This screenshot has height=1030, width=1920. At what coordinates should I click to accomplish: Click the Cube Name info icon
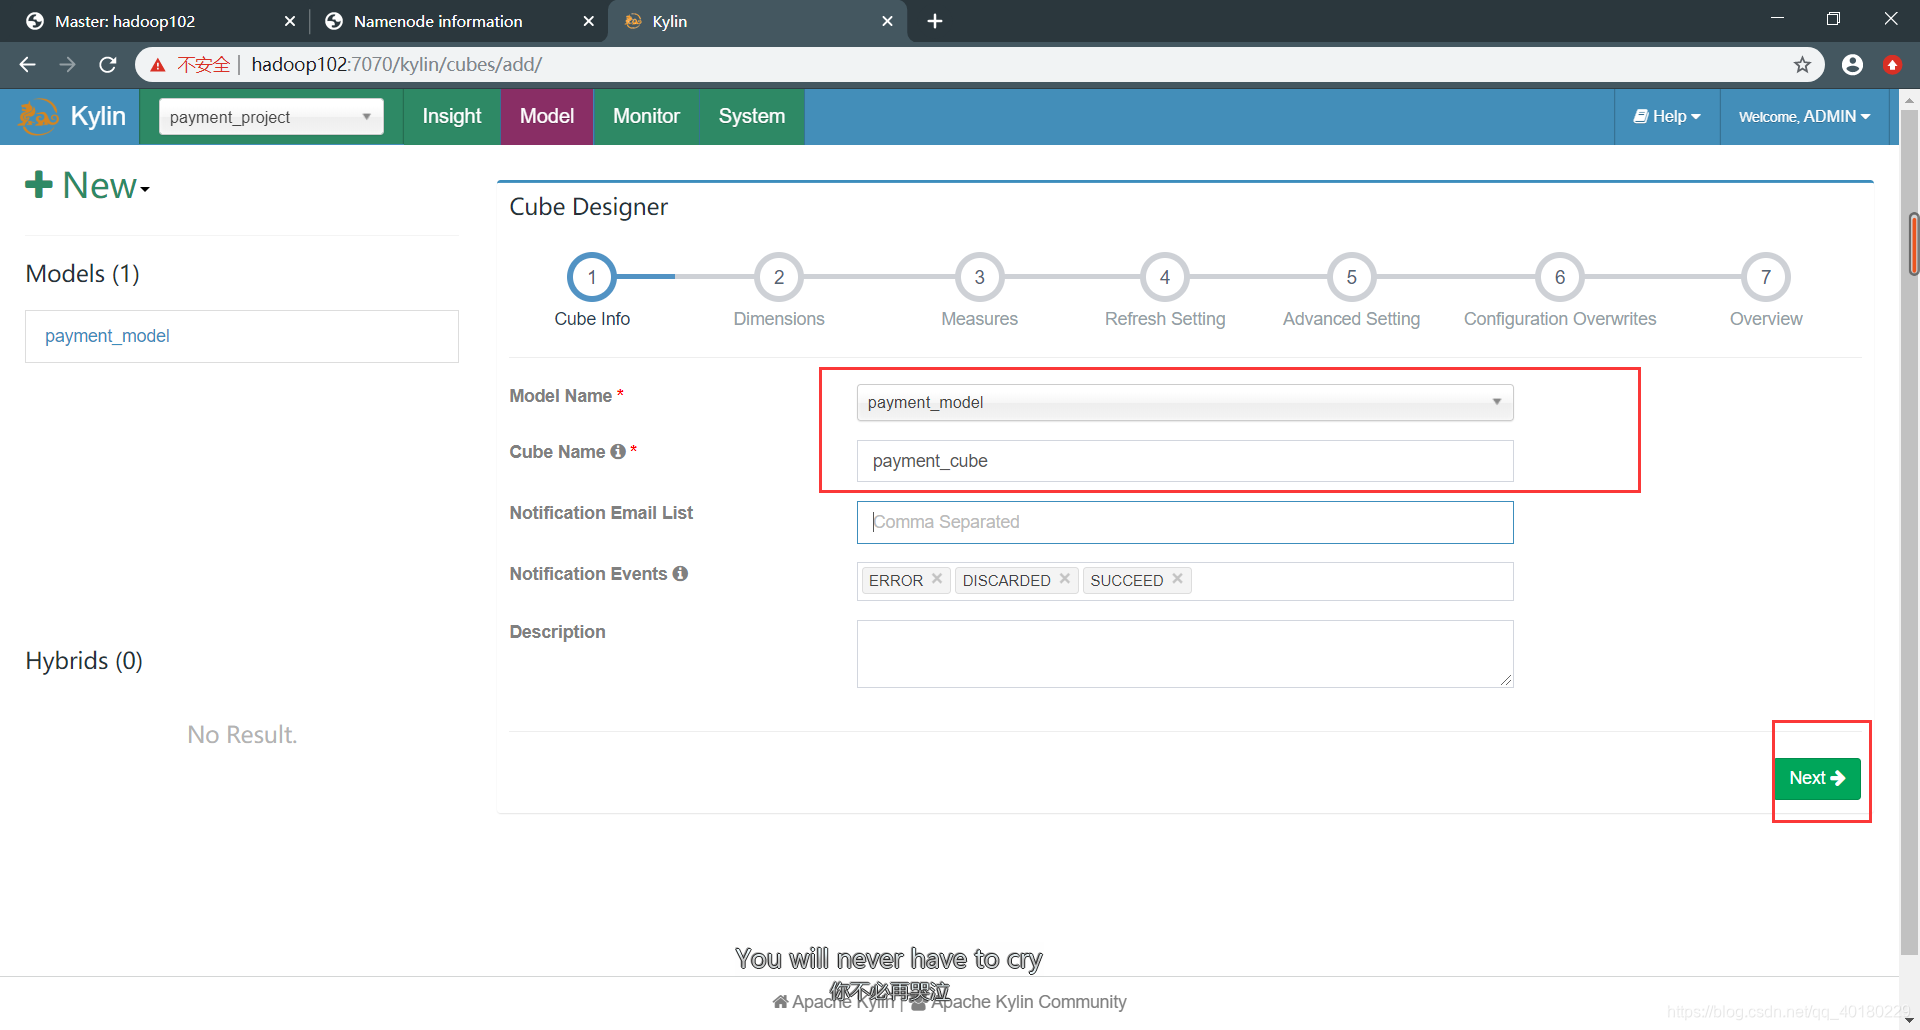click(x=618, y=452)
